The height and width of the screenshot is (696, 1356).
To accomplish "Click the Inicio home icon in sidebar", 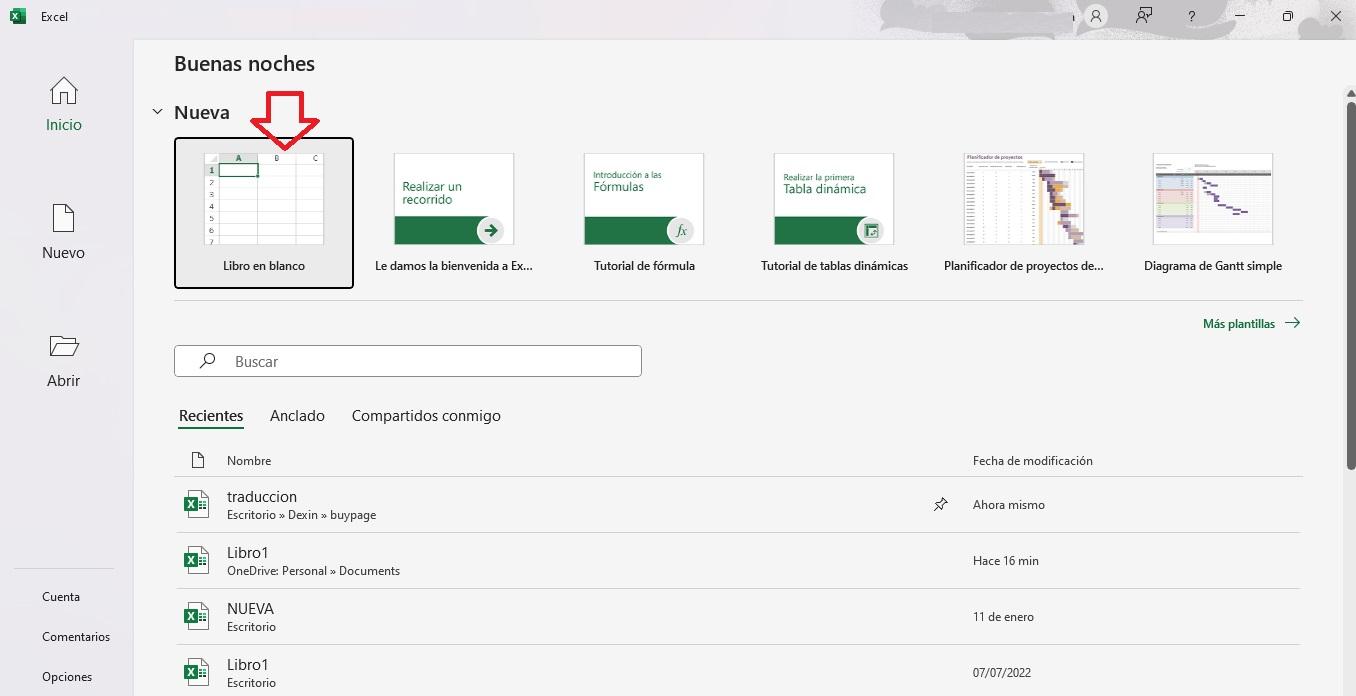I will (x=63, y=92).
